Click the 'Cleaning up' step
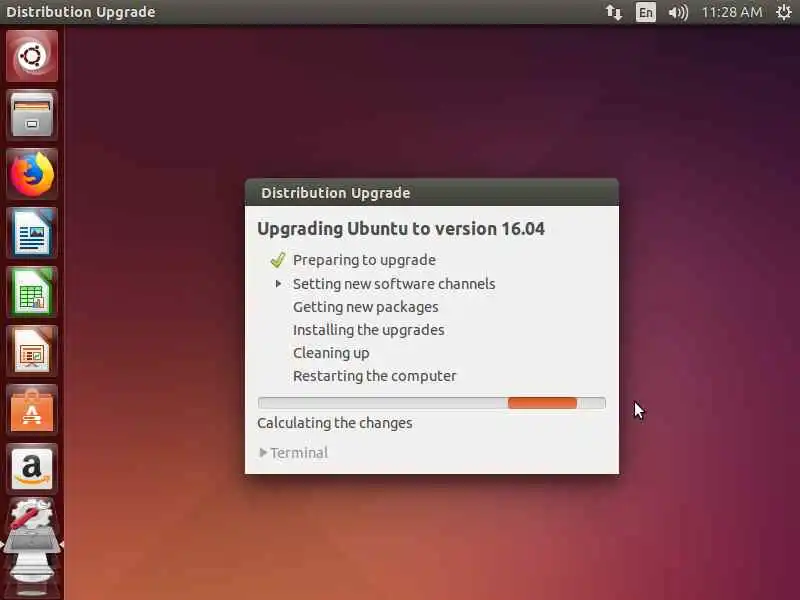 click(x=331, y=353)
